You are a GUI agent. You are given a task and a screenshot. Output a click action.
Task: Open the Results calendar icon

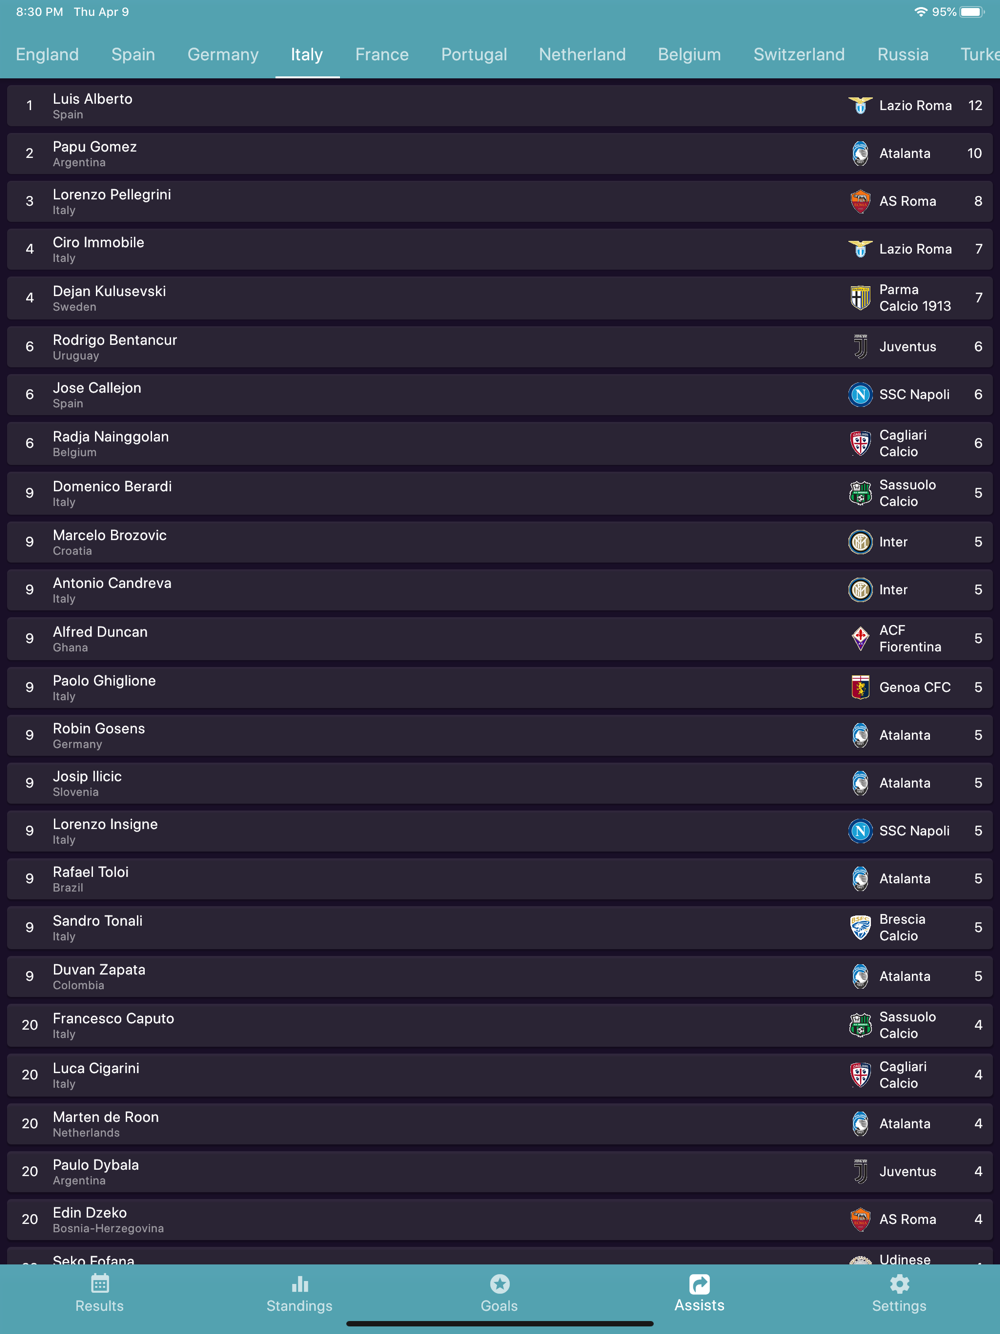(100, 1283)
